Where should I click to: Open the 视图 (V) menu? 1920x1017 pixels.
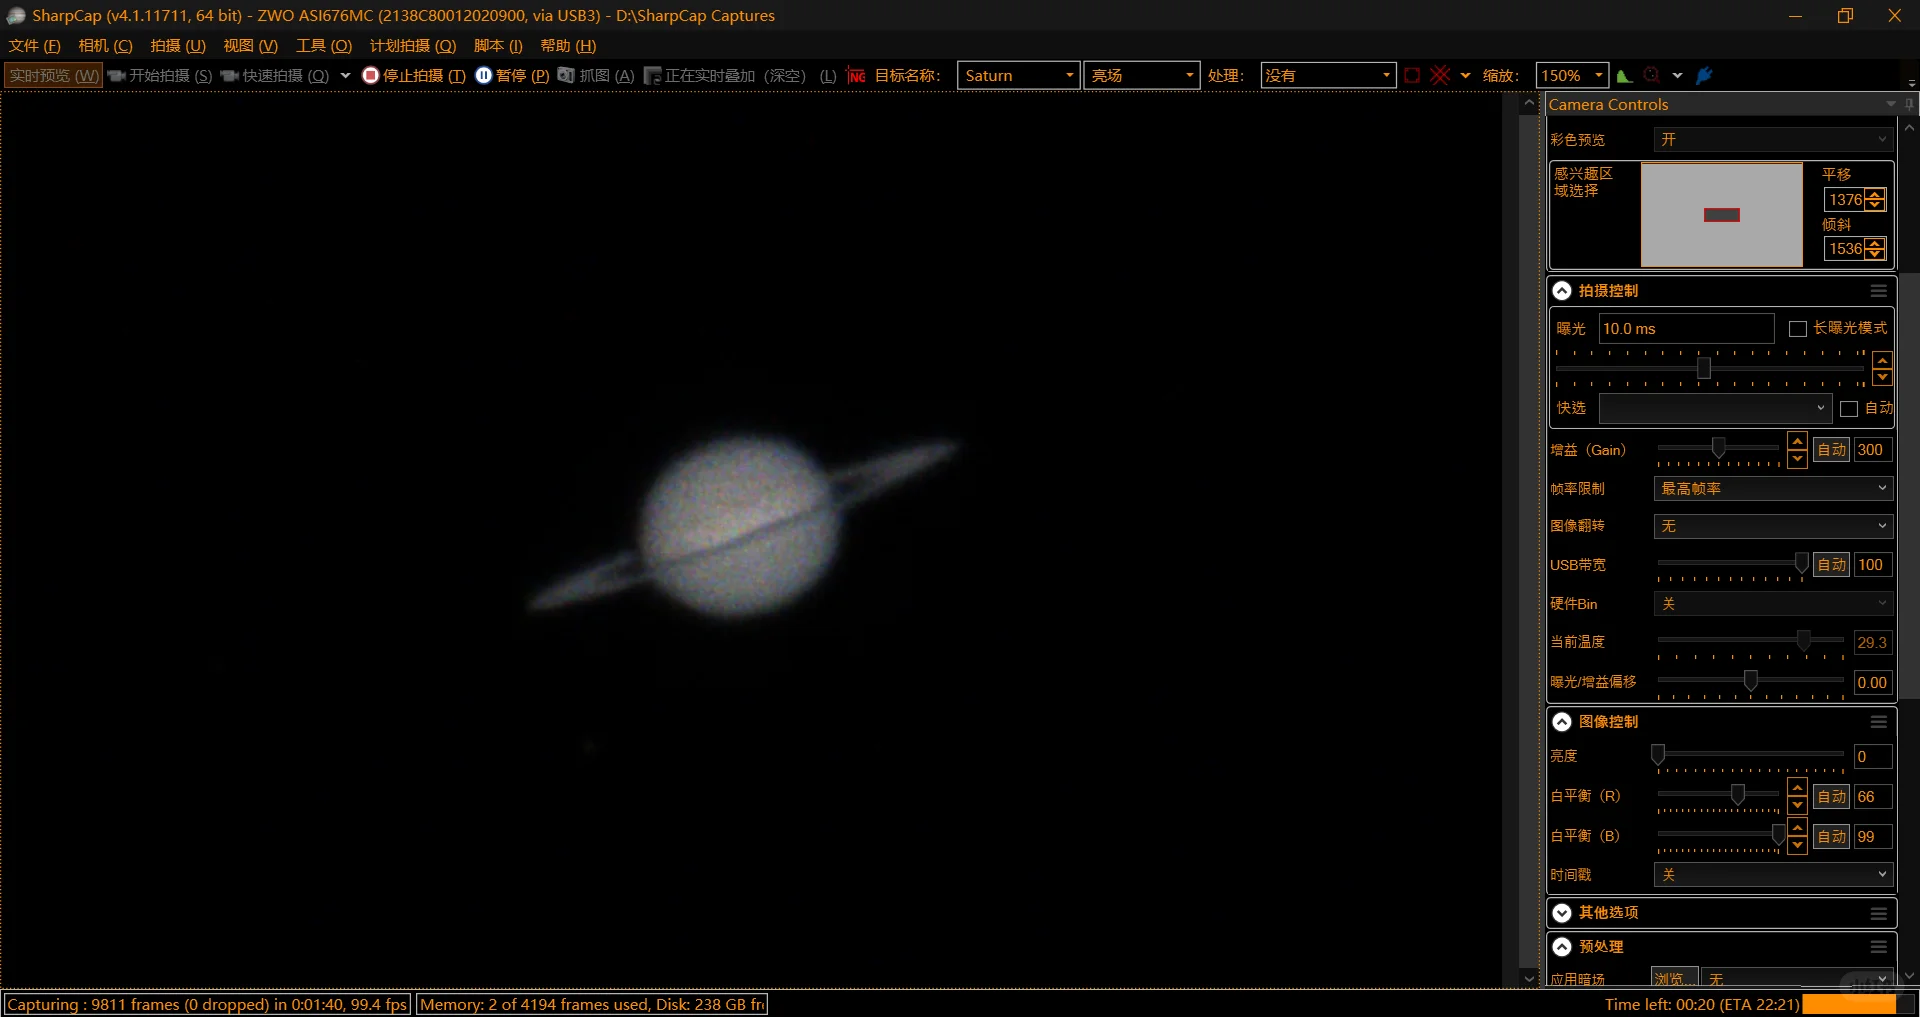click(x=250, y=46)
